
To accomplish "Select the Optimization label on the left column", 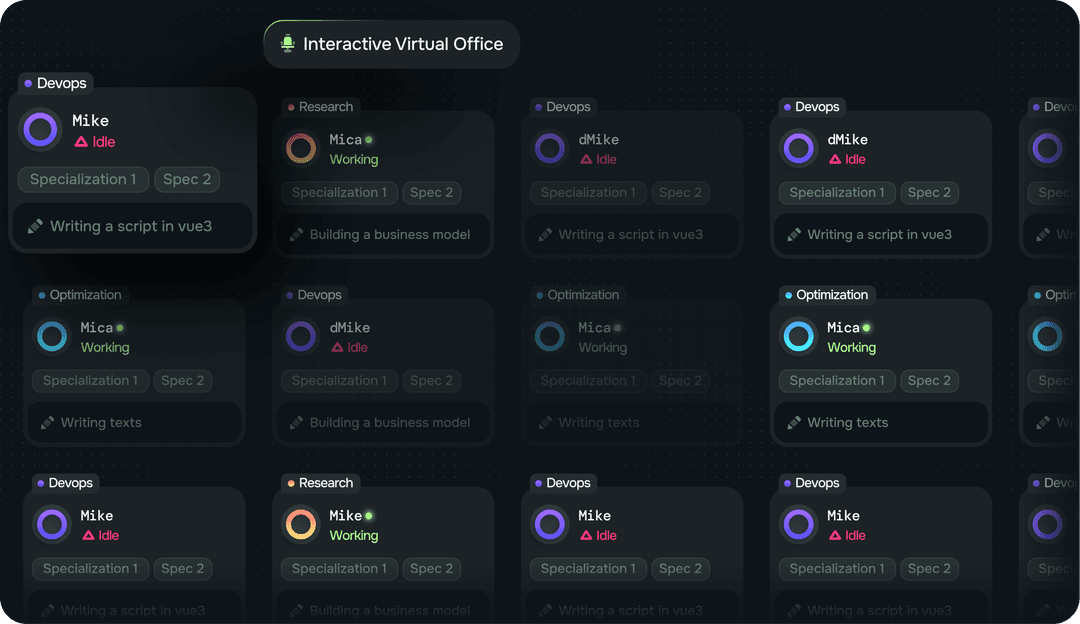I will pos(80,295).
